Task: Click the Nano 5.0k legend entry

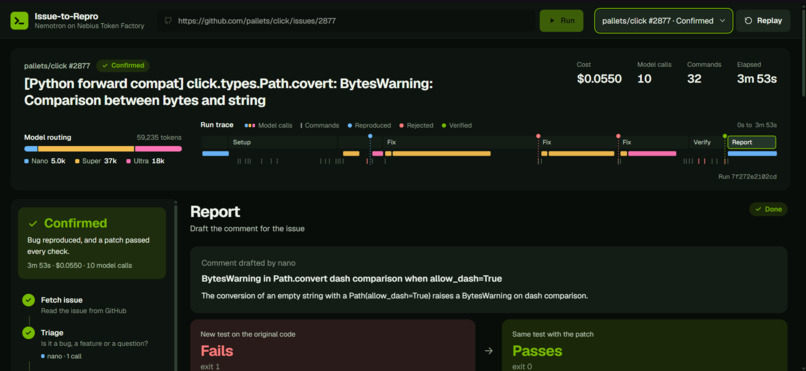Action: [45, 161]
